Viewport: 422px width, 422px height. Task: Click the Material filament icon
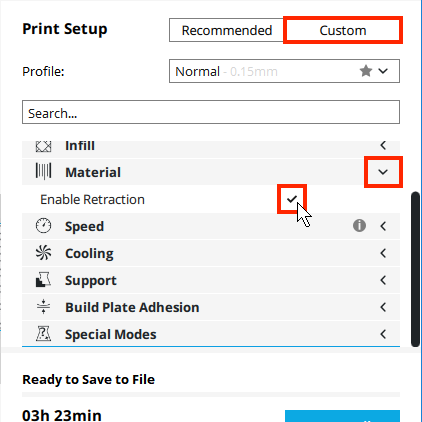[43, 171]
